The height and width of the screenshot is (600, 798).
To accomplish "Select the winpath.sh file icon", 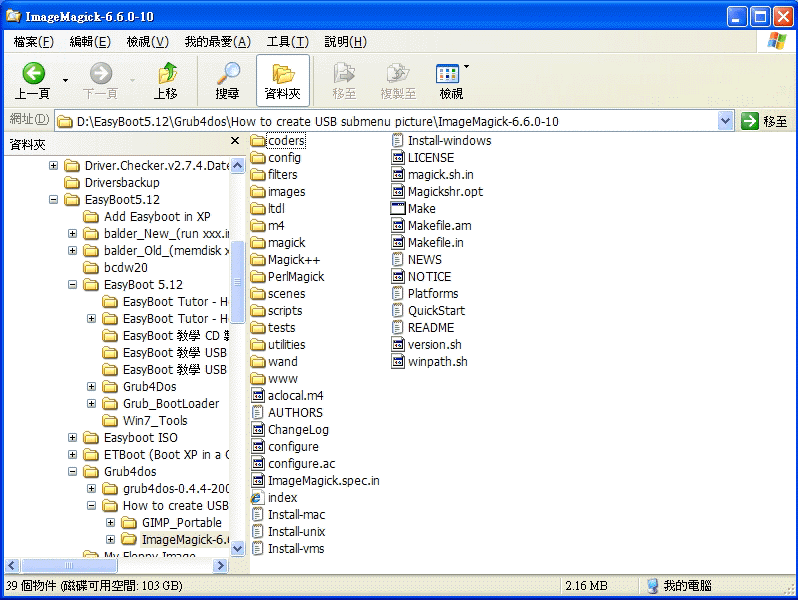I will point(398,362).
